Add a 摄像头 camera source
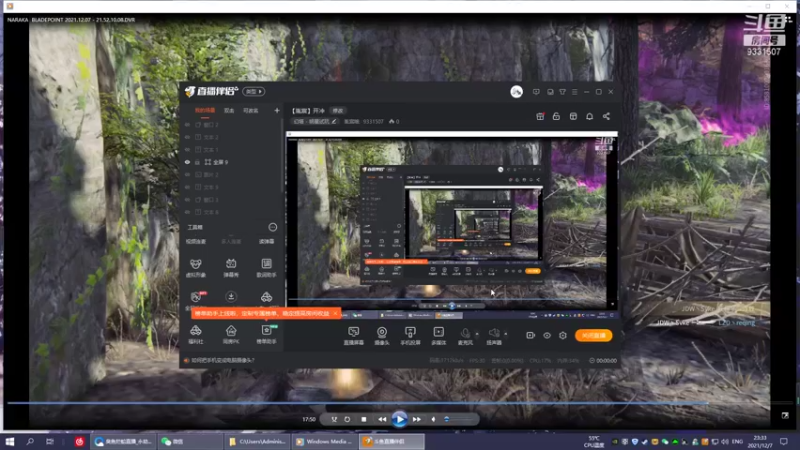800x450 pixels. [382, 336]
